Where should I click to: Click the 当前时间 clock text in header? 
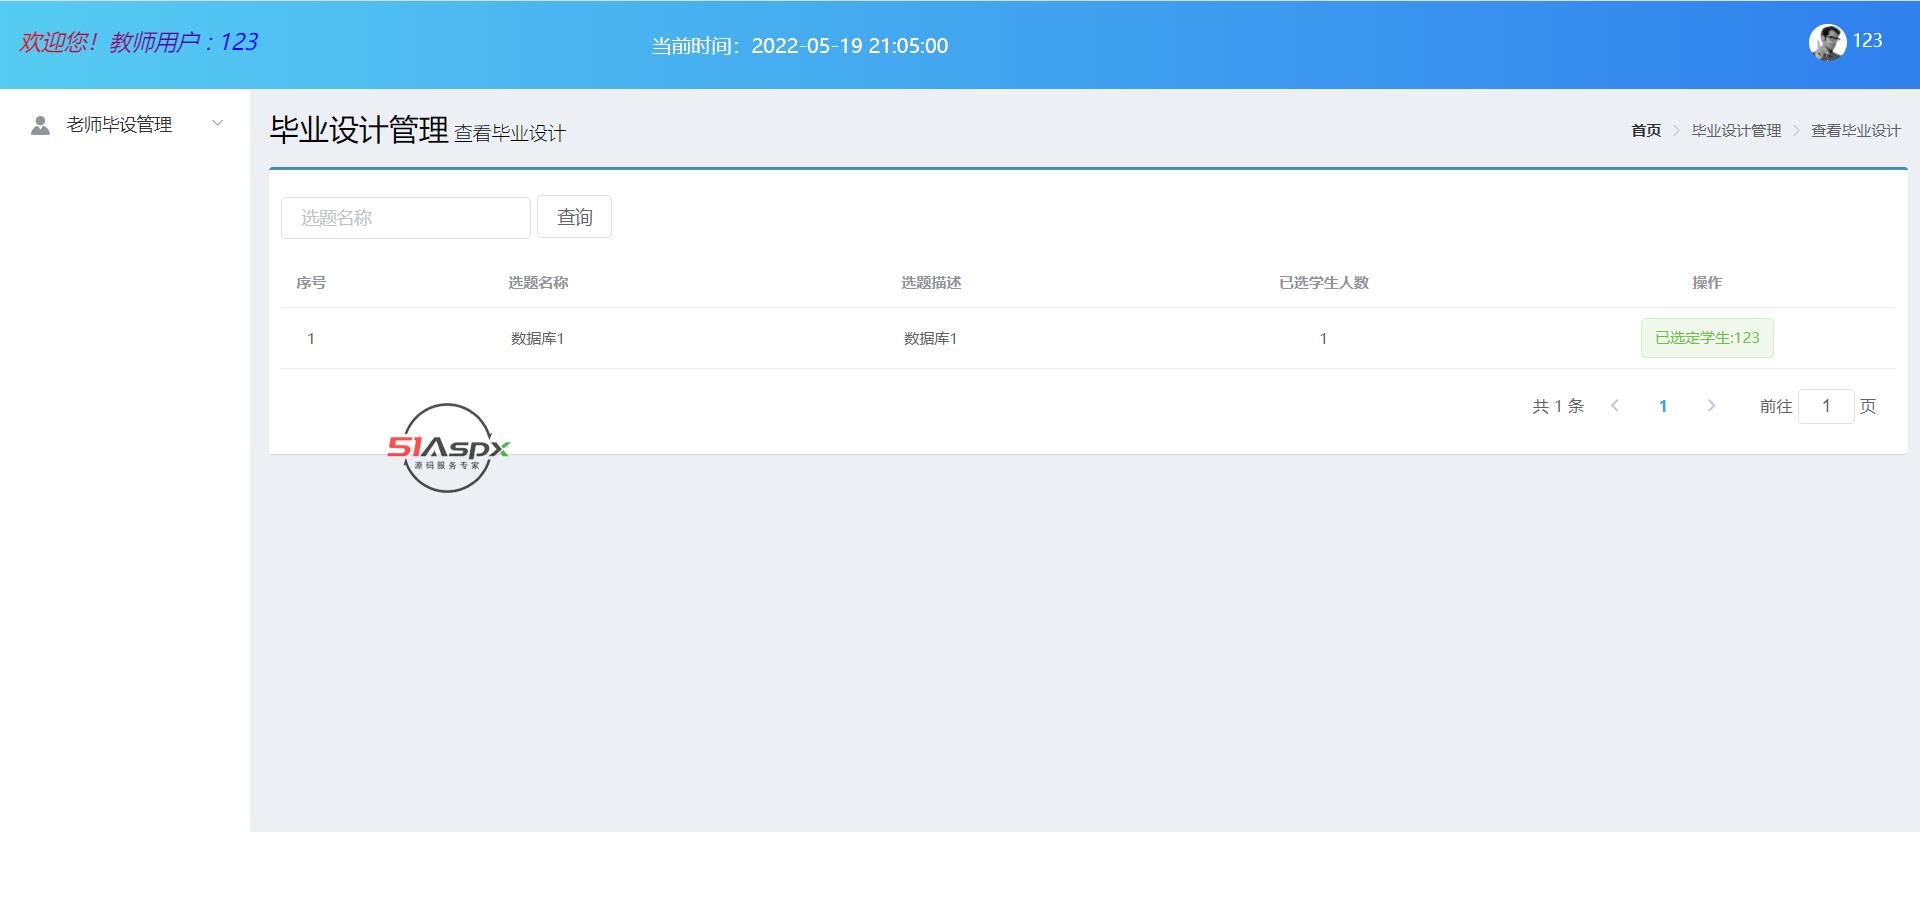(800, 46)
